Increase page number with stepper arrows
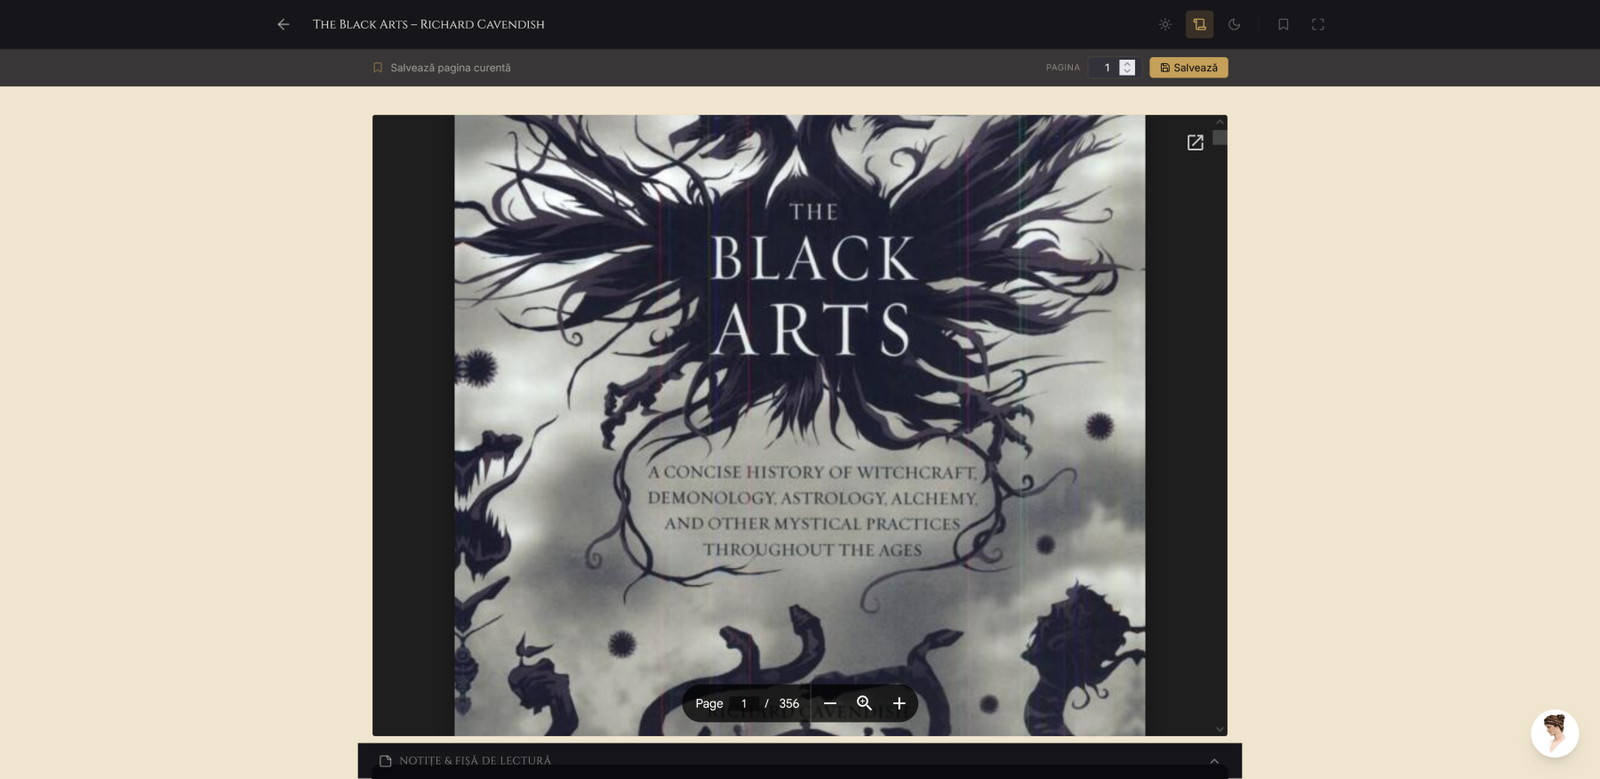 click(1127, 63)
